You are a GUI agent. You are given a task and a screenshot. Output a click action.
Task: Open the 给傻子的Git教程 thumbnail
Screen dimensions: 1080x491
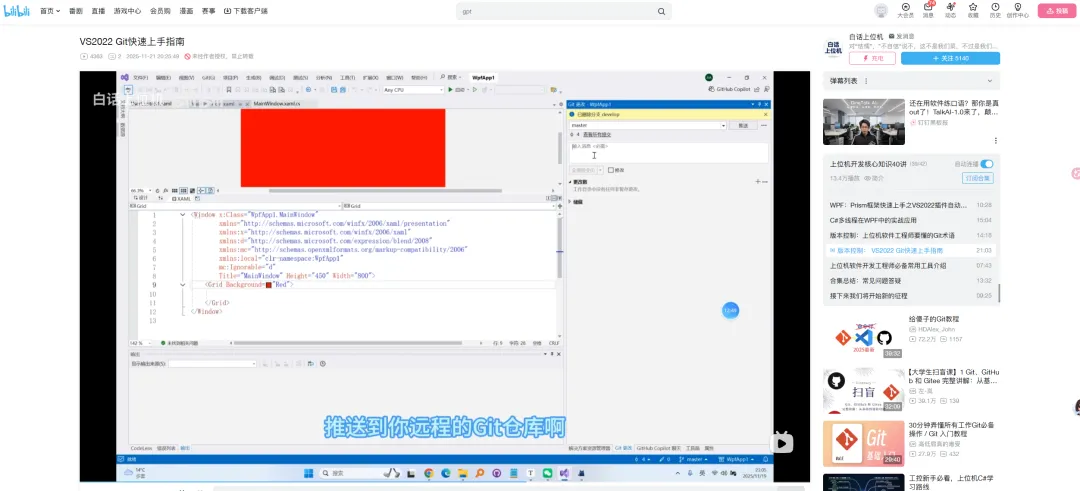[x=864, y=337]
